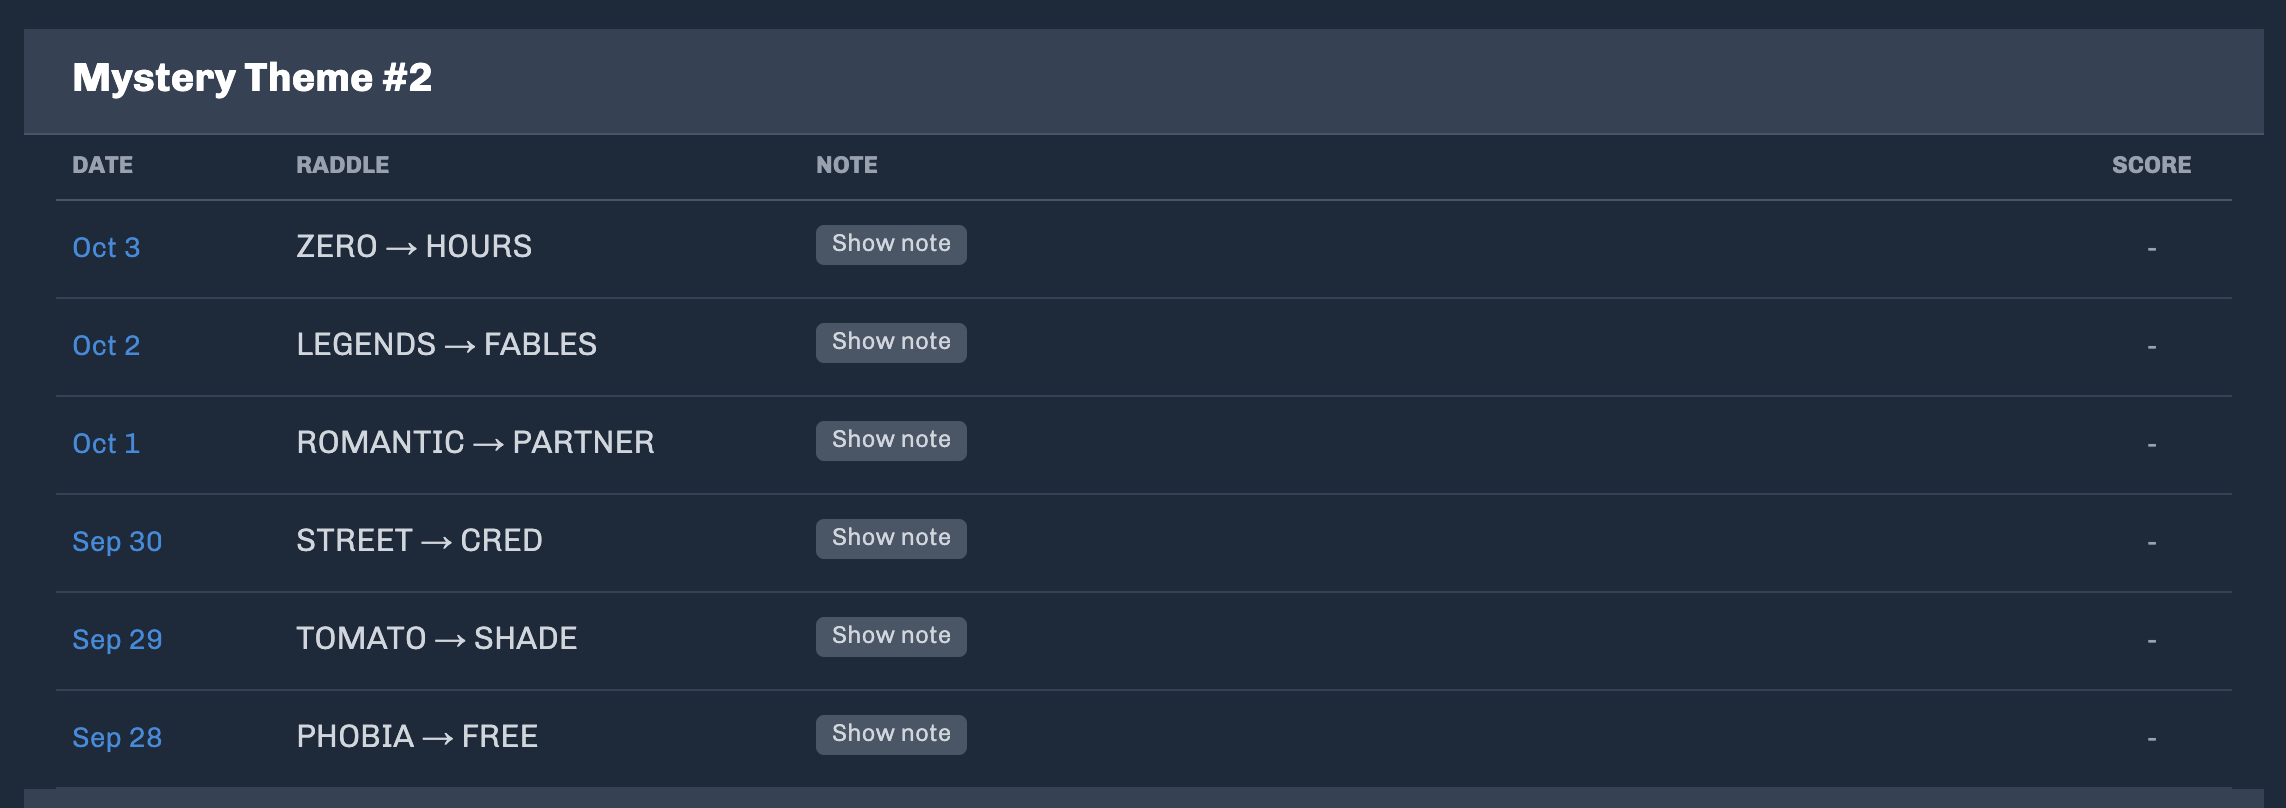Viewport: 2286px width, 808px height.
Task: Open the Oct 1 raddle link
Action: (106, 443)
